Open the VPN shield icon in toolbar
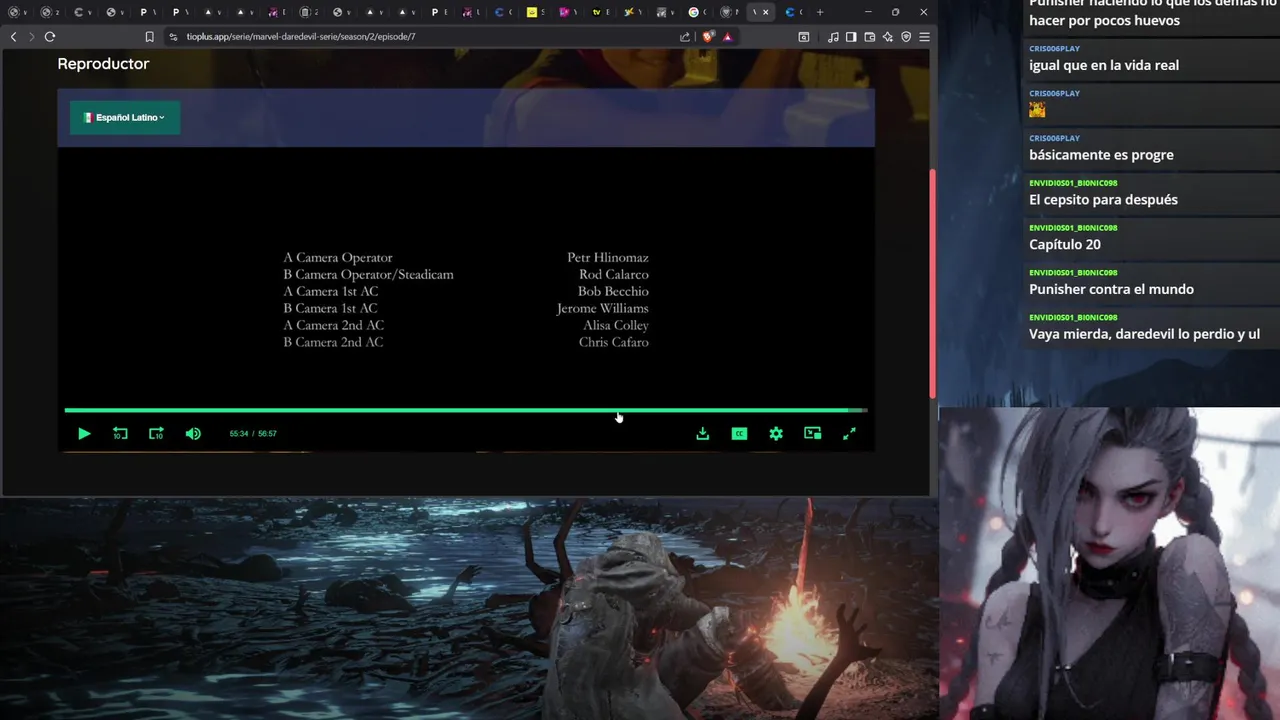1280x720 pixels. (x=906, y=37)
